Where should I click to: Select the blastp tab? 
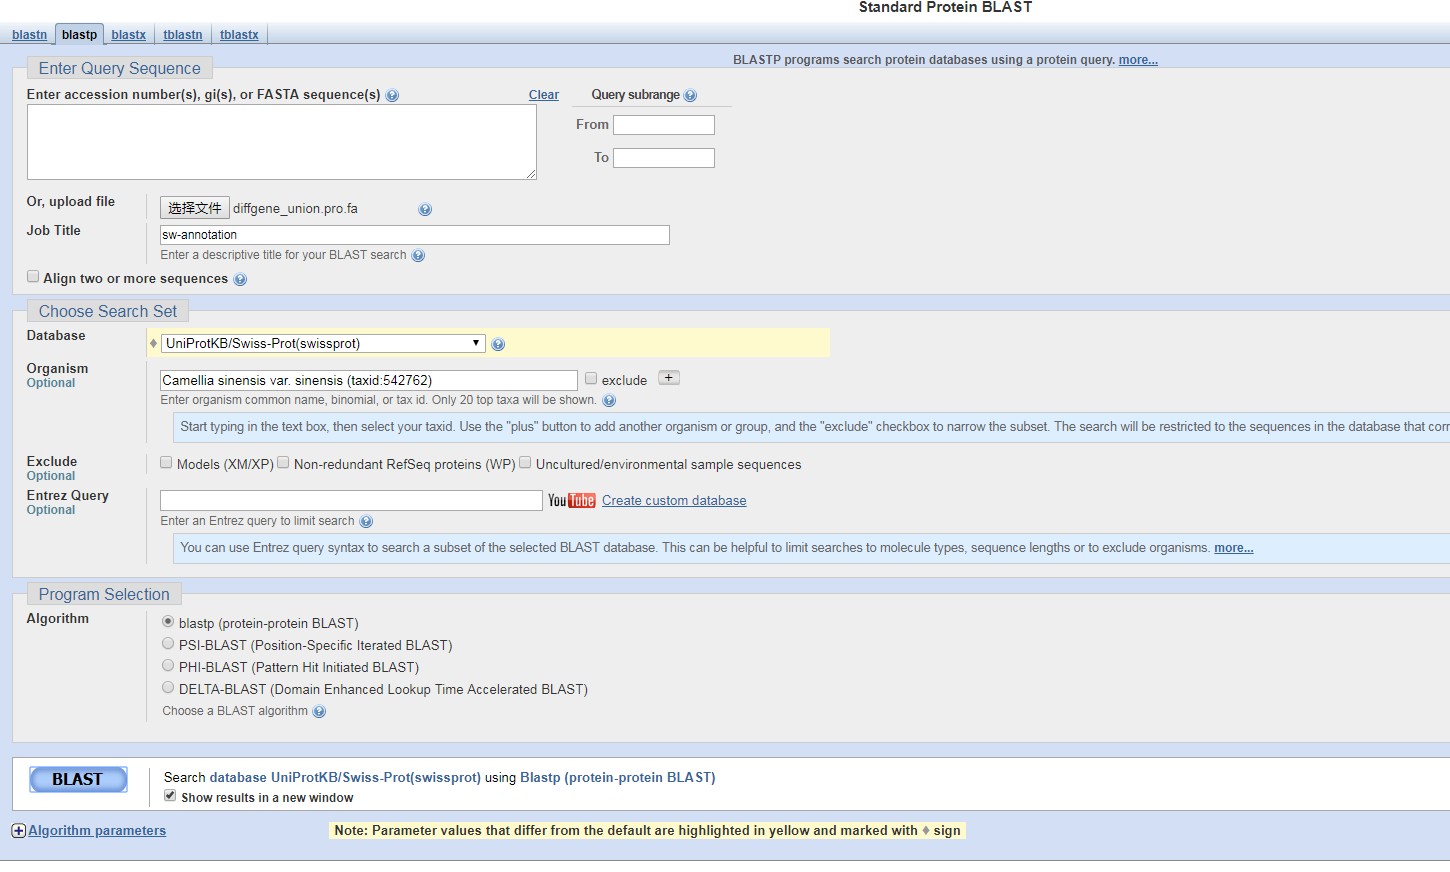coord(80,35)
